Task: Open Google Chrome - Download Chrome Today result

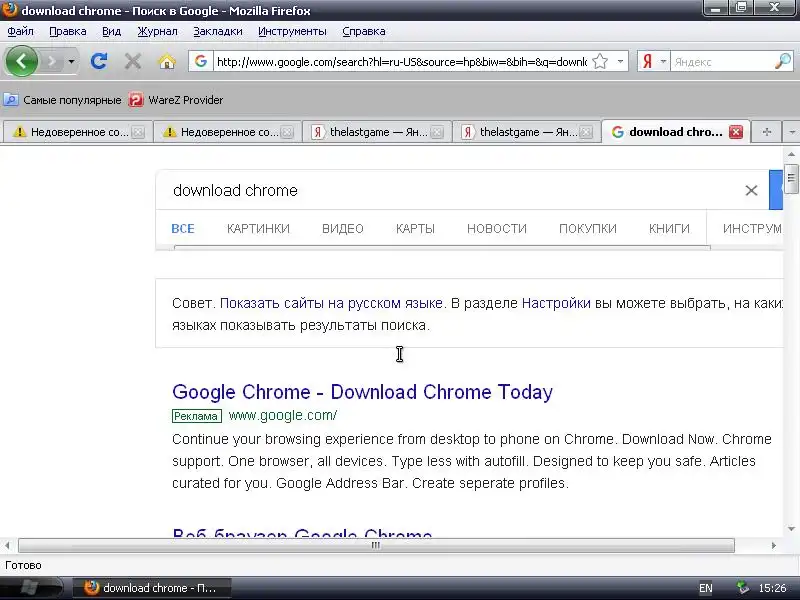Action: click(362, 392)
